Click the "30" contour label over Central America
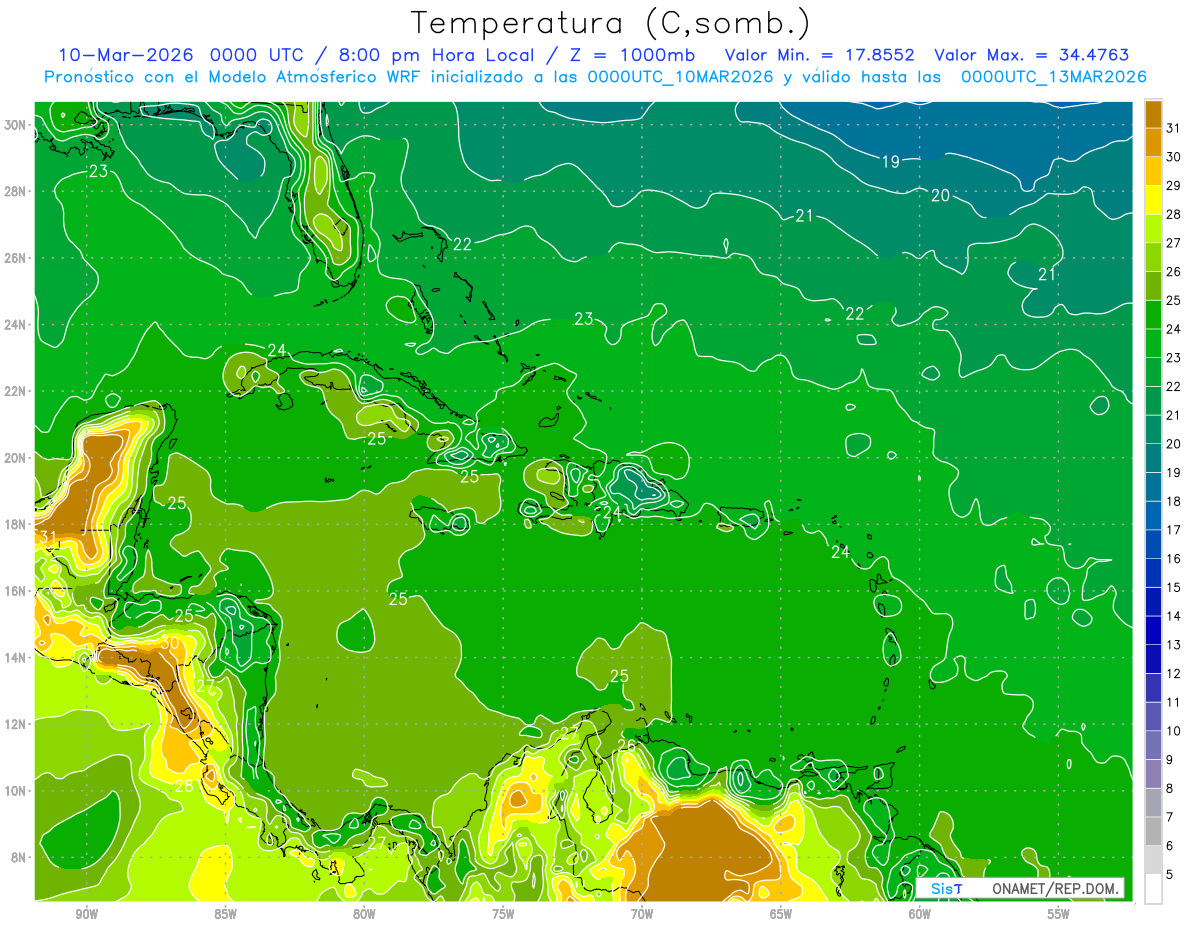The width and height of the screenshot is (1200, 927). [170, 643]
